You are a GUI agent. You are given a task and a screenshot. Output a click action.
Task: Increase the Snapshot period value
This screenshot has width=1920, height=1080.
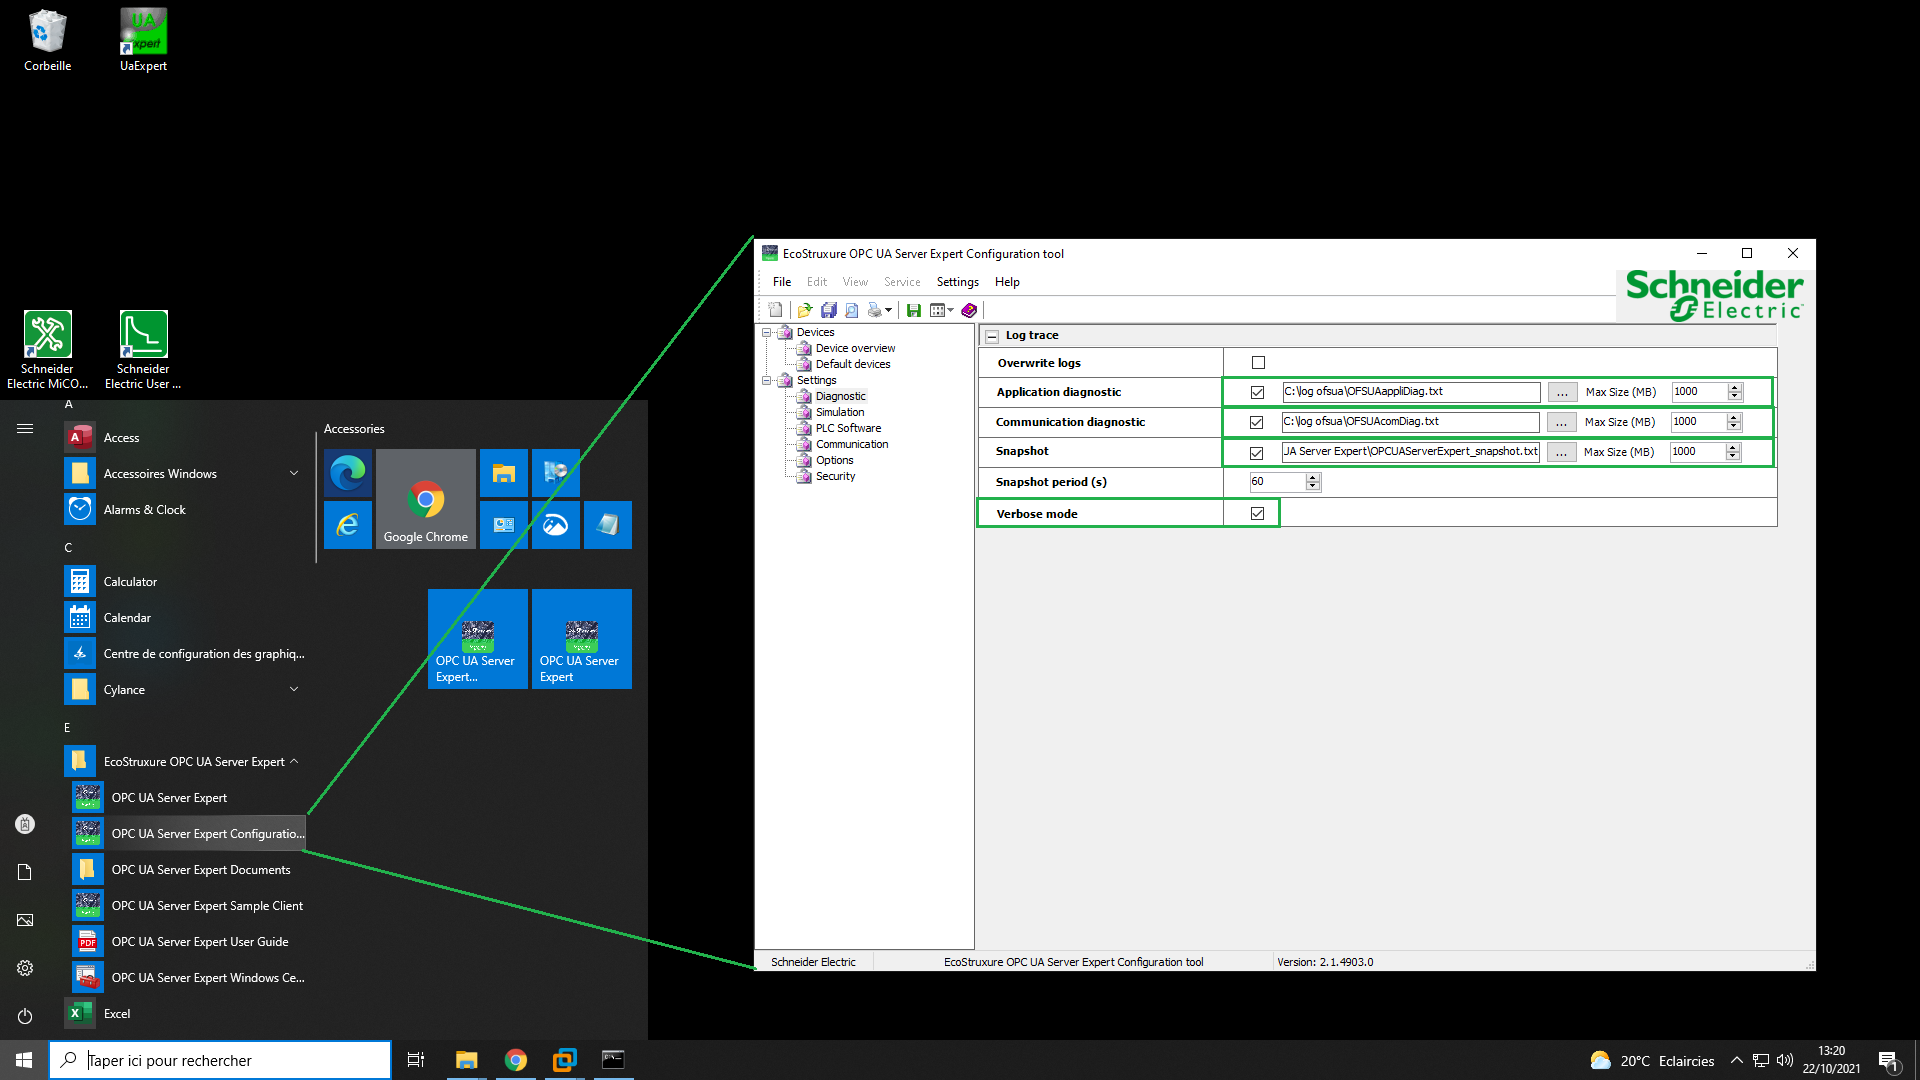coord(1313,477)
